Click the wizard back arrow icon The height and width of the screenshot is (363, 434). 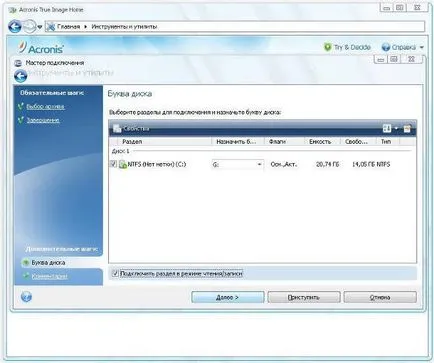[21, 76]
